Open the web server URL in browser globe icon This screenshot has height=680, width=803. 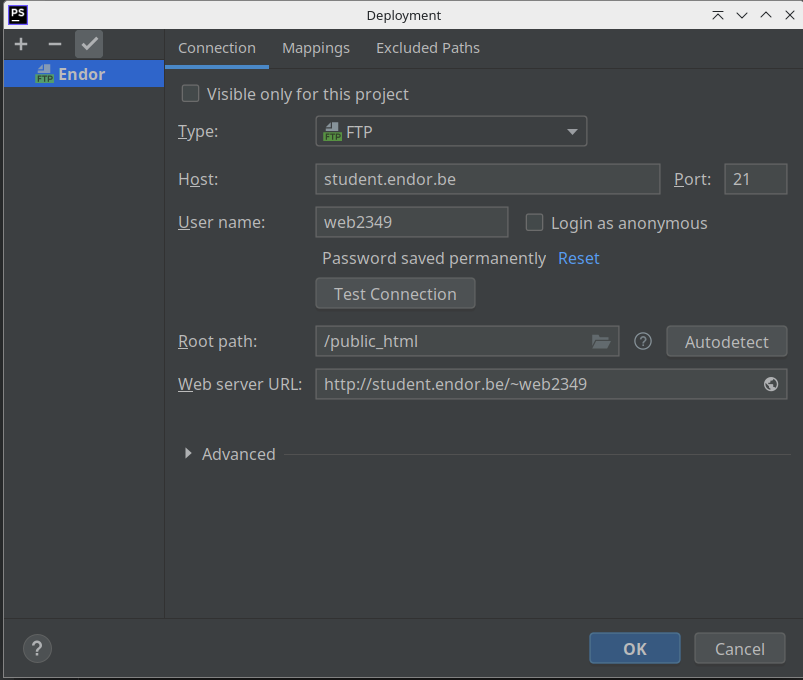point(771,384)
